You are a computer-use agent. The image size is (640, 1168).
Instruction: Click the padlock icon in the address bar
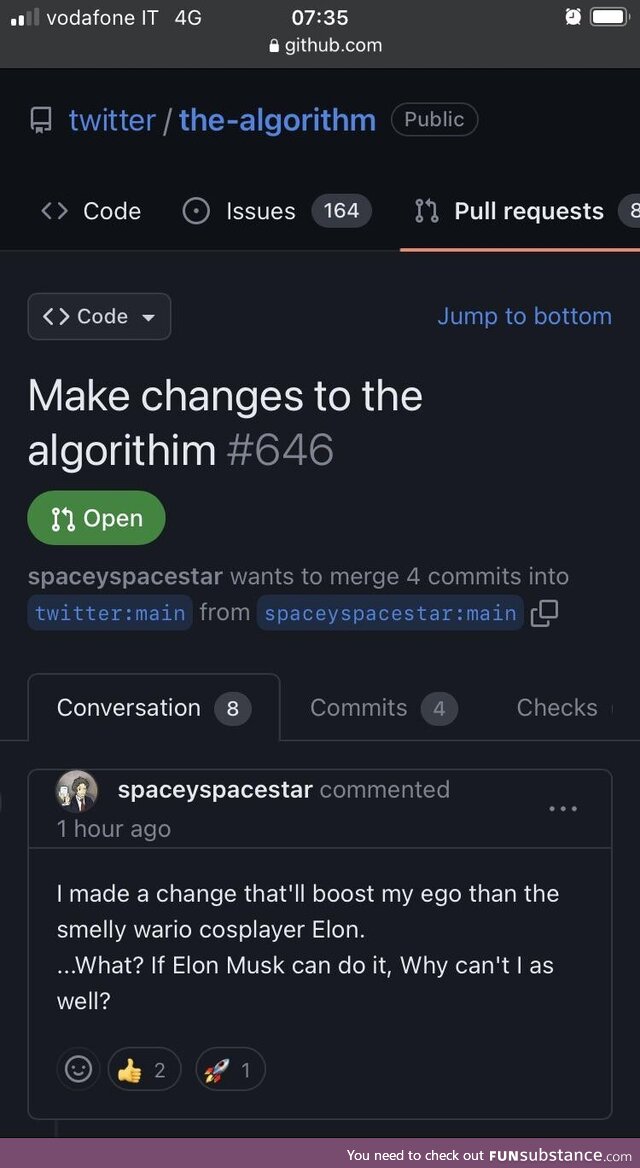tap(273, 44)
